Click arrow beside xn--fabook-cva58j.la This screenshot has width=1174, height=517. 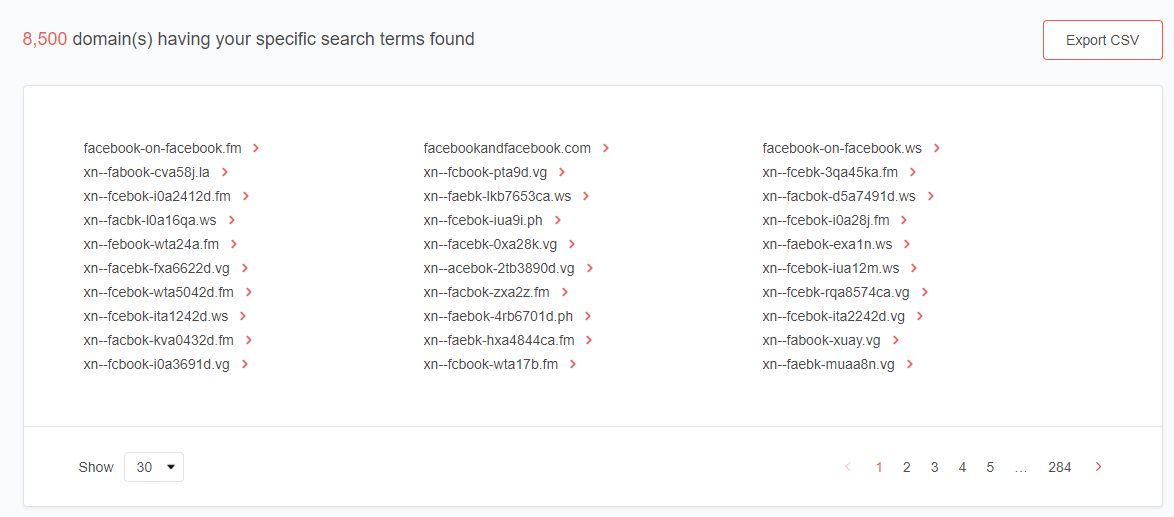(225, 172)
